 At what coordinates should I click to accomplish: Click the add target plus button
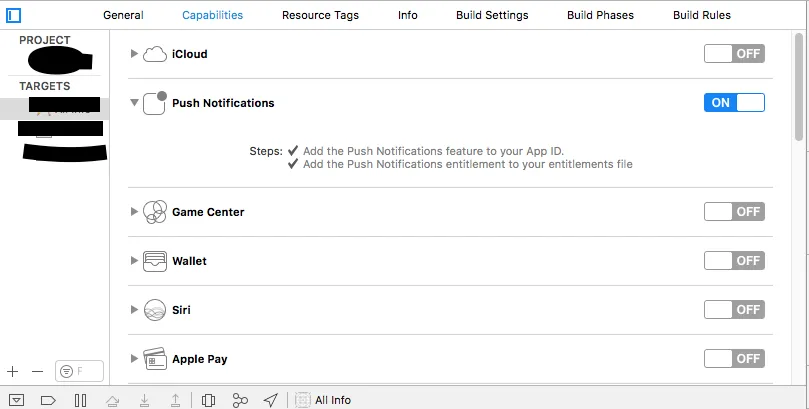pyautogui.click(x=13, y=371)
